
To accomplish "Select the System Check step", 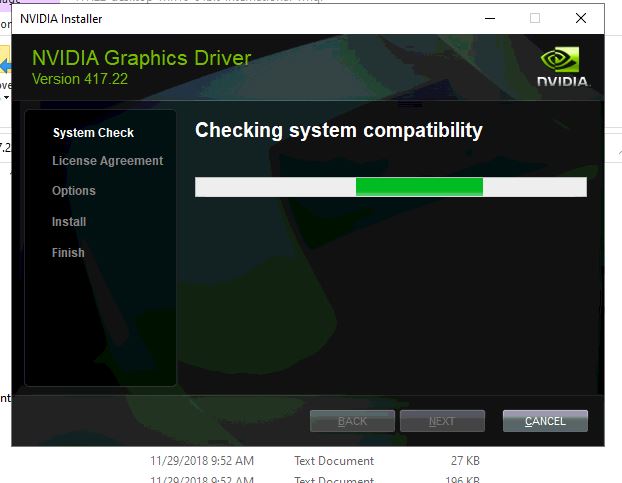I will point(93,132).
